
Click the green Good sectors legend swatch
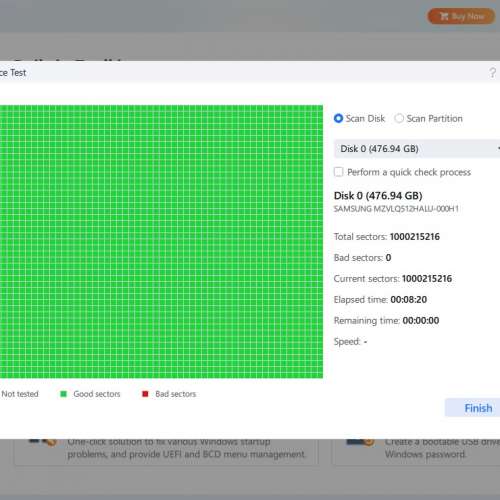pos(63,394)
